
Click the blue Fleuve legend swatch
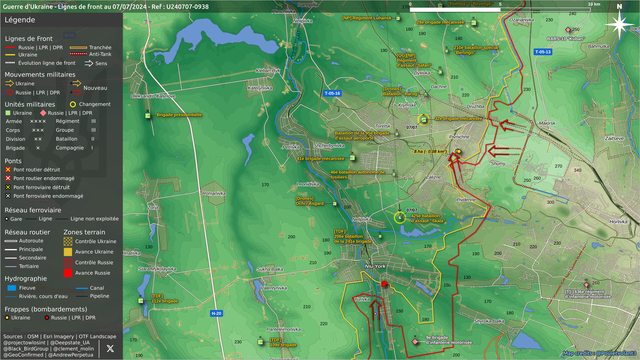12,288
